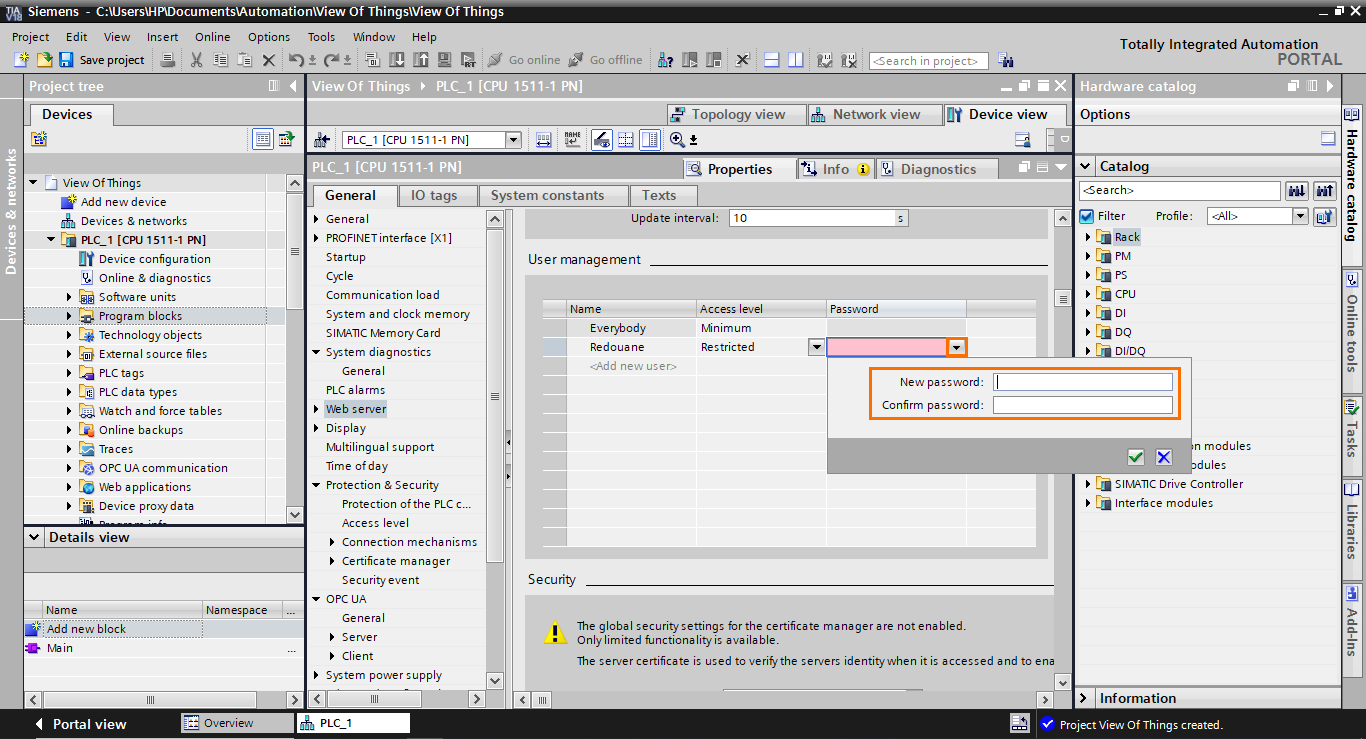Click the Download to device icon
Screen dimensions: 1366x739
pyautogui.click(x=397, y=60)
